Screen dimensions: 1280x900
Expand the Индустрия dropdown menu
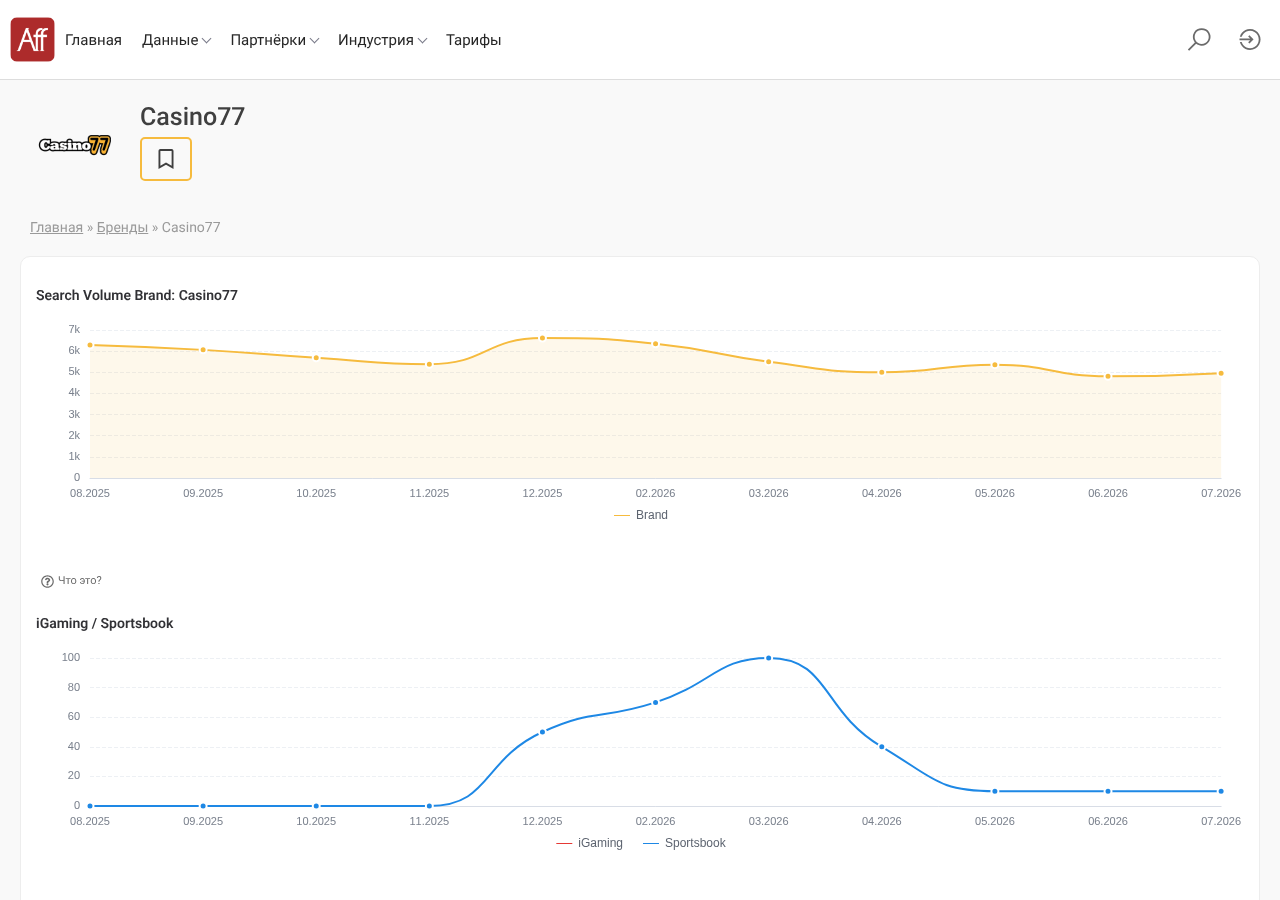click(383, 40)
